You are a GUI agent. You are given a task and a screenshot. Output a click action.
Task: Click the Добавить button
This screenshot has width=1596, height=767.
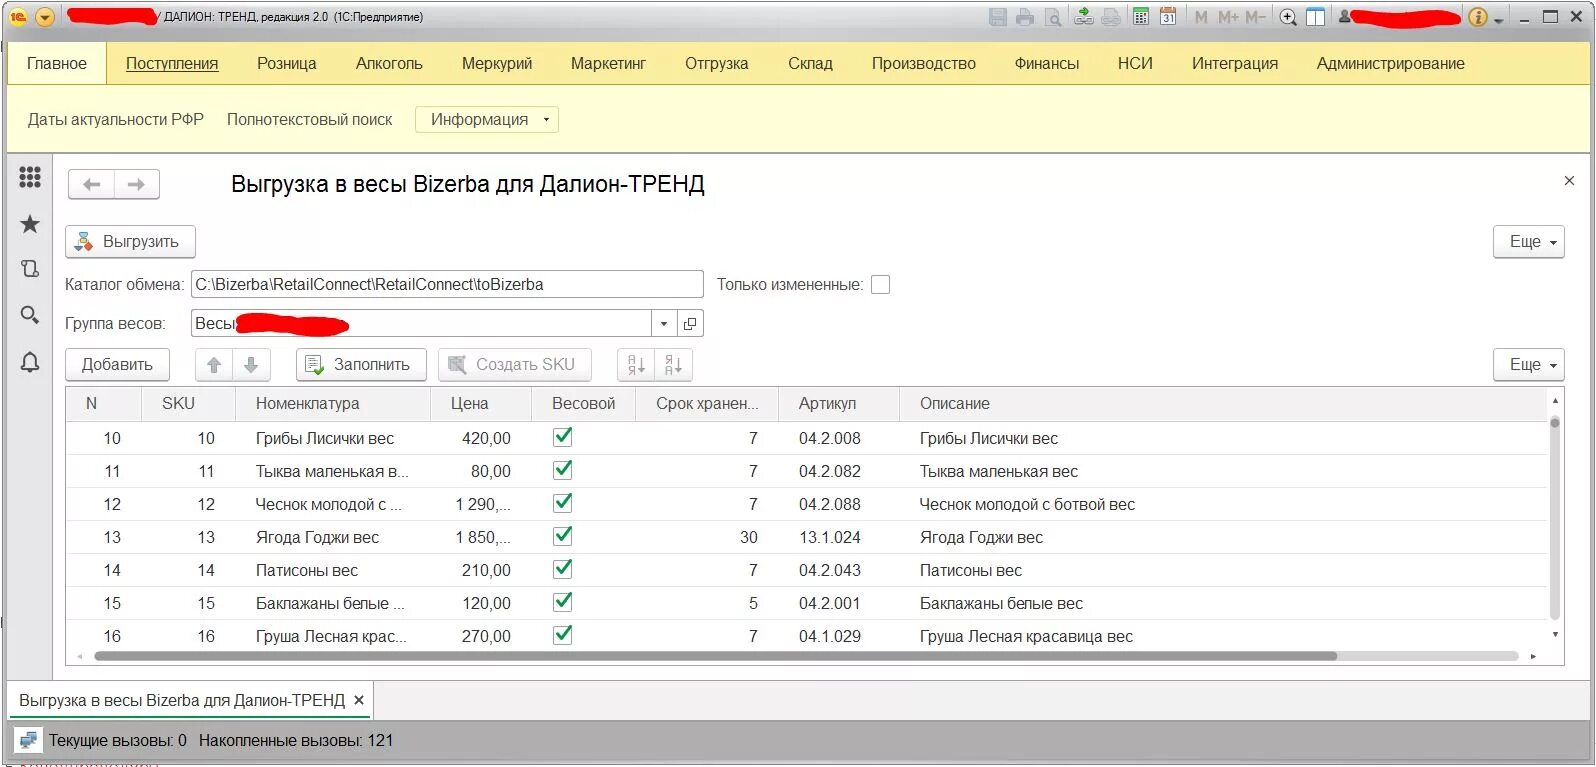[x=117, y=364]
